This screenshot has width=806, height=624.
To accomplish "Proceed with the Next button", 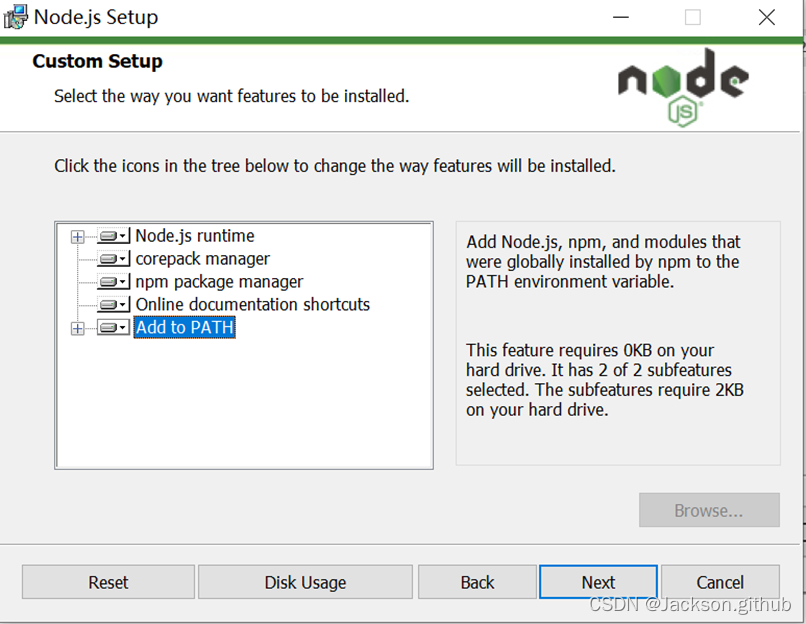I will [598, 582].
